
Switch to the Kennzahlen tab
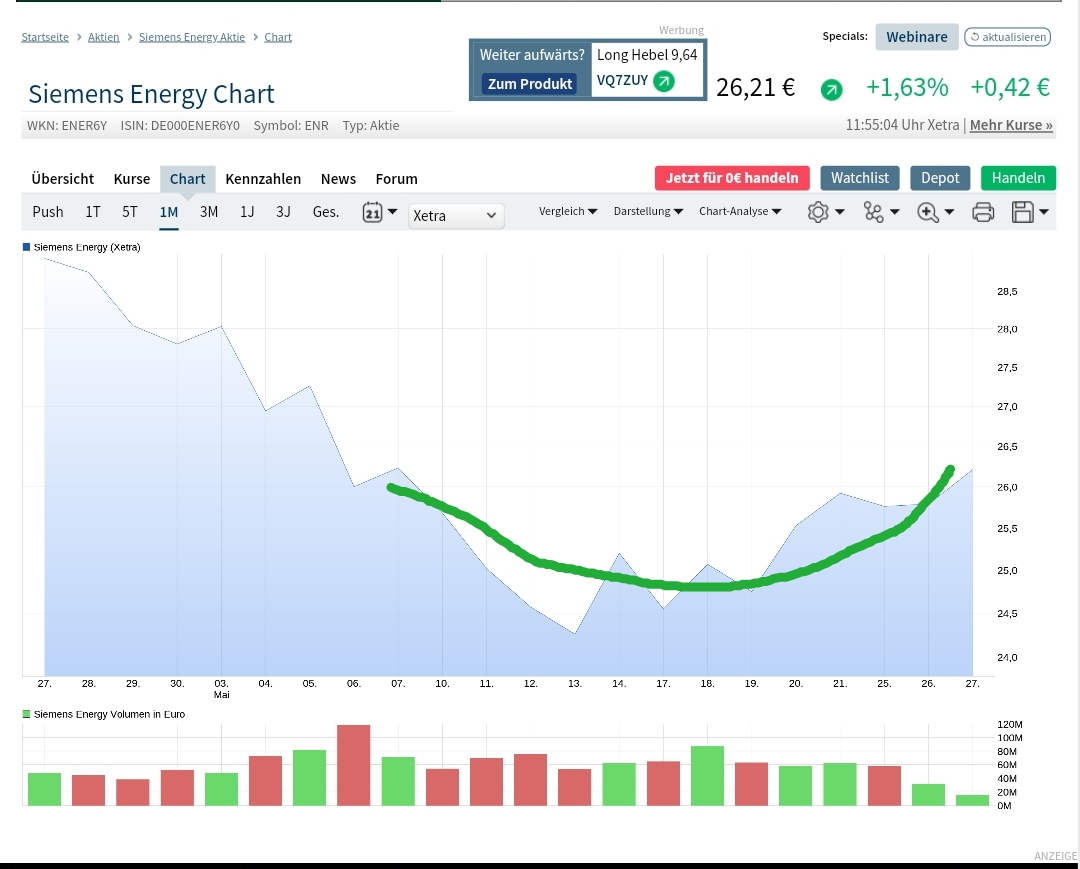pos(263,179)
